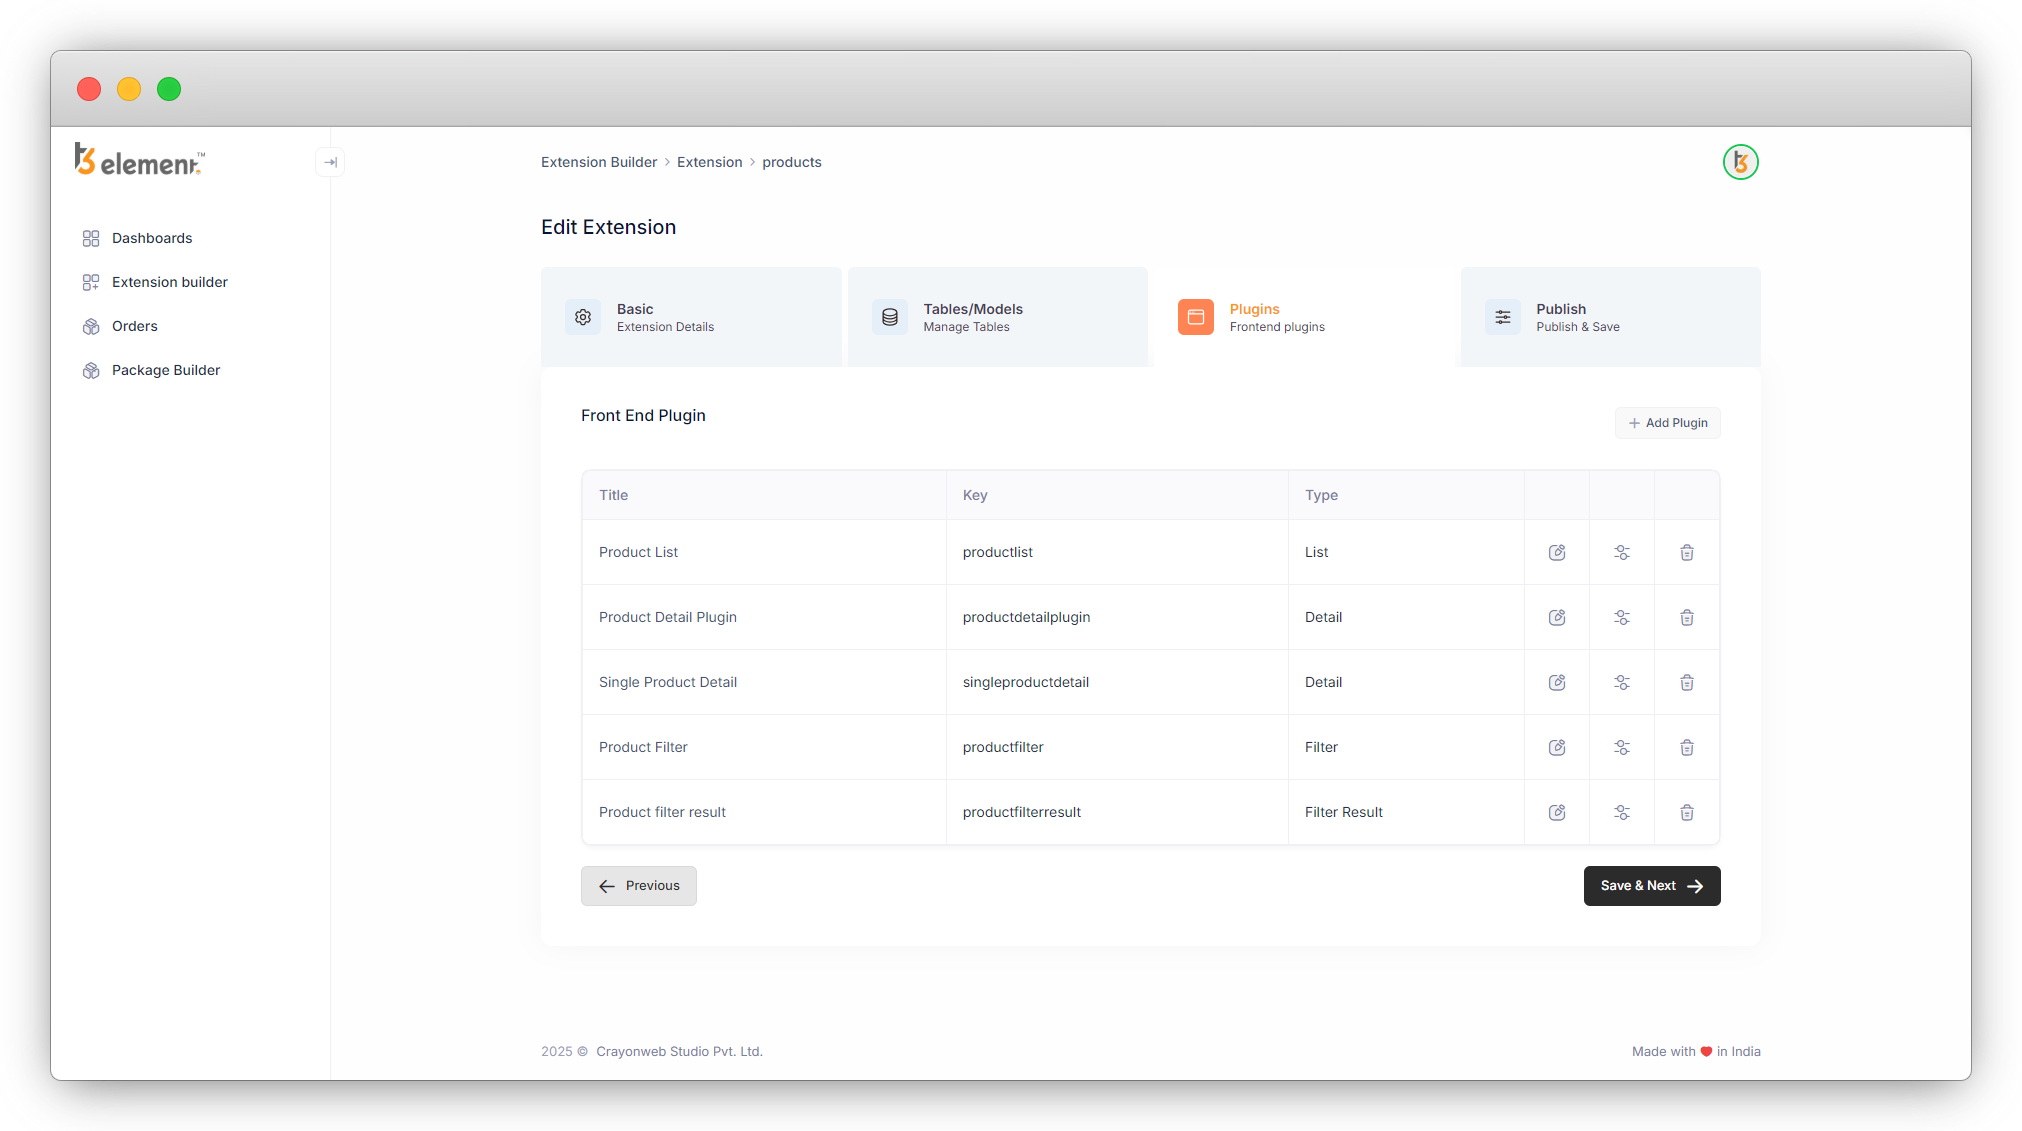Collapse the sidebar with arrow icon
The height and width of the screenshot is (1131, 2022).
(330, 162)
